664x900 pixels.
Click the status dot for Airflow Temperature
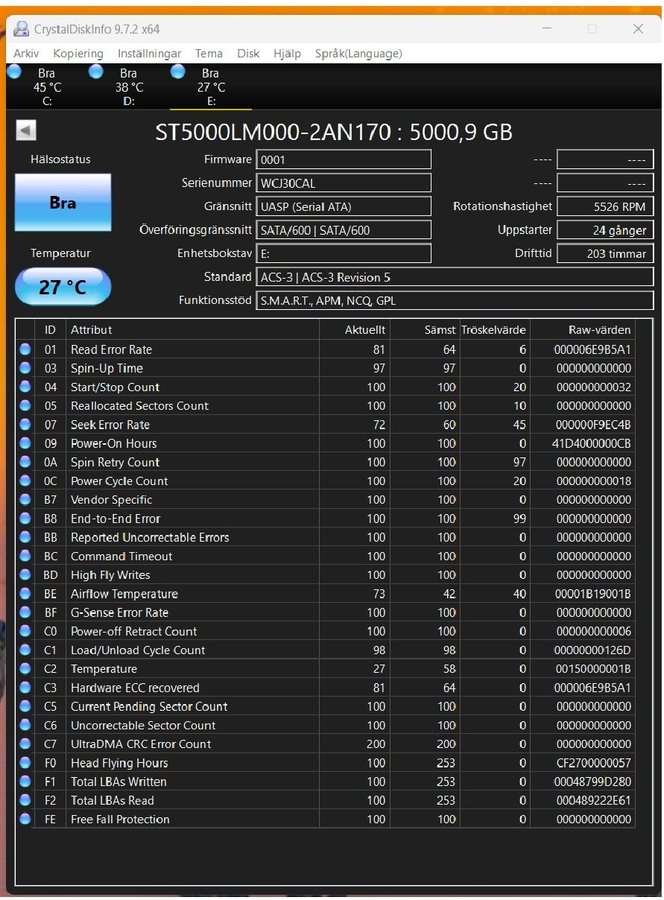tap(25, 593)
